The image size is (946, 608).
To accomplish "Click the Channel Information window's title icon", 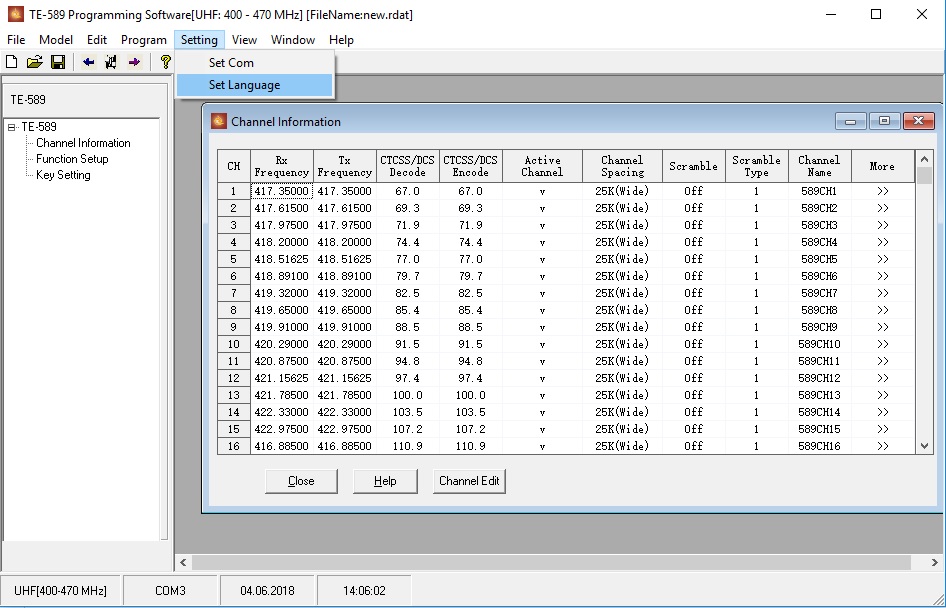I will 218,121.
